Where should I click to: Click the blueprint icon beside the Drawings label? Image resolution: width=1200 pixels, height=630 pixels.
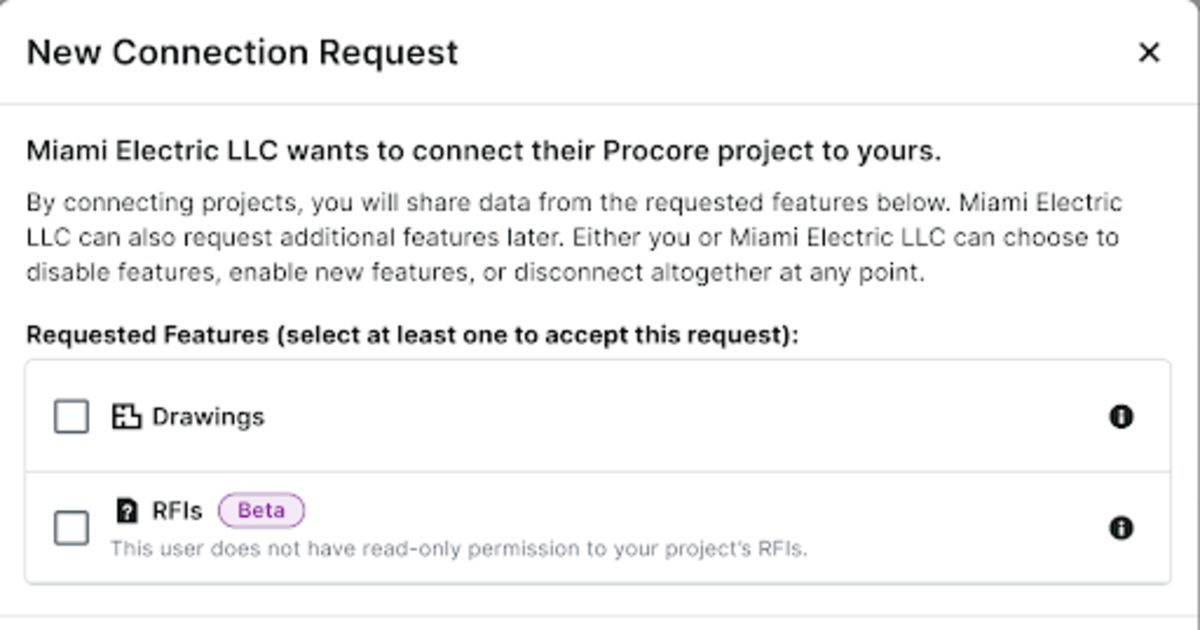(x=129, y=416)
